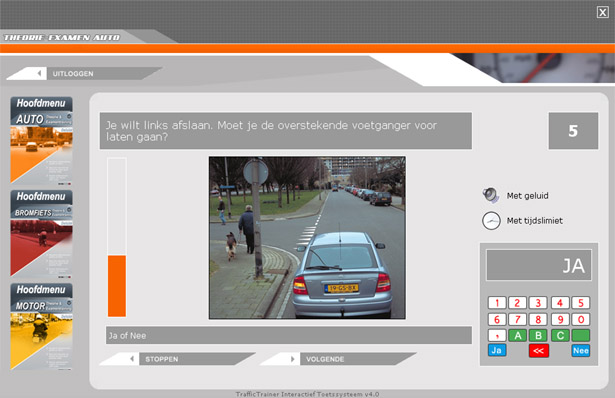Viewport: 615px width, 398px height.
Task: Click the orange time progress bar
Action: tap(117, 286)
